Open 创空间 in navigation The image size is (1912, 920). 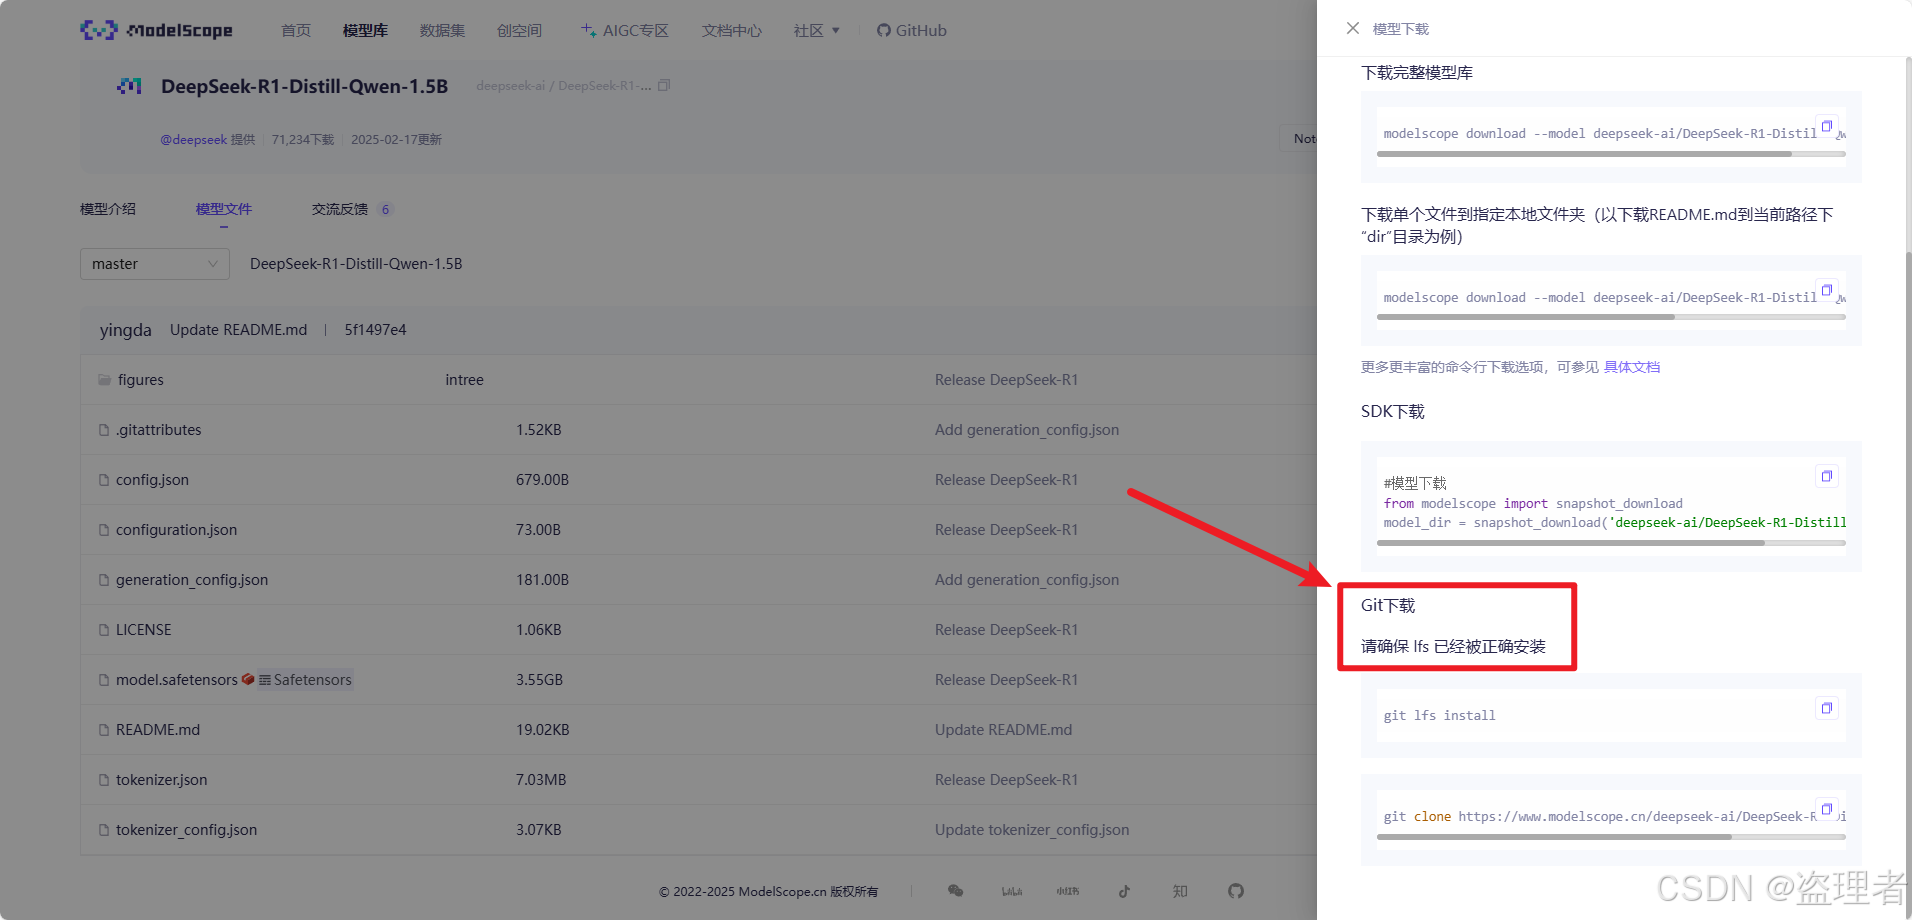pos(519,30)
